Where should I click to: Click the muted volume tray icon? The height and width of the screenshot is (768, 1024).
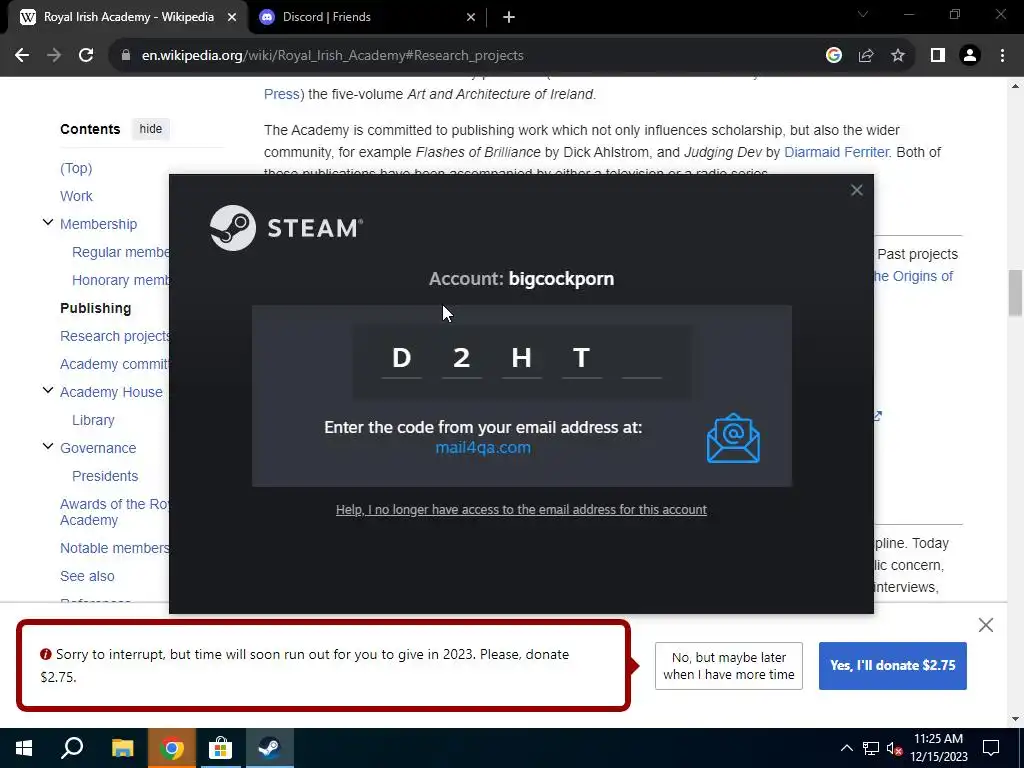pyautogui.click(x=895, y=748)
